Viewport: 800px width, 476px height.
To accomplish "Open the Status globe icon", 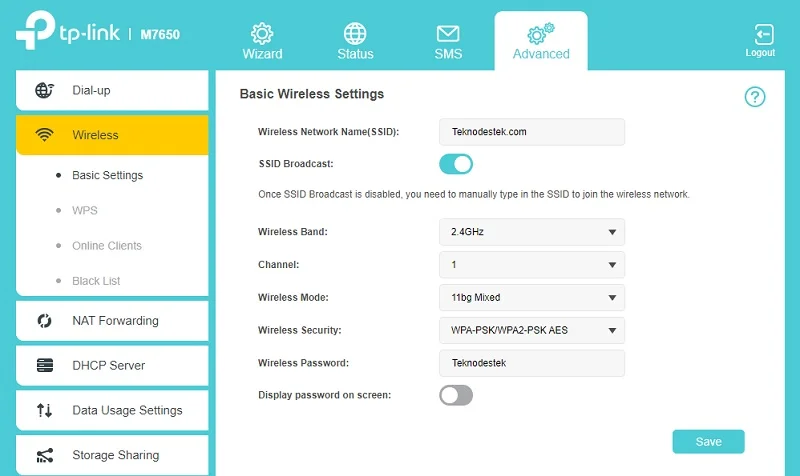I will (355, 33).
